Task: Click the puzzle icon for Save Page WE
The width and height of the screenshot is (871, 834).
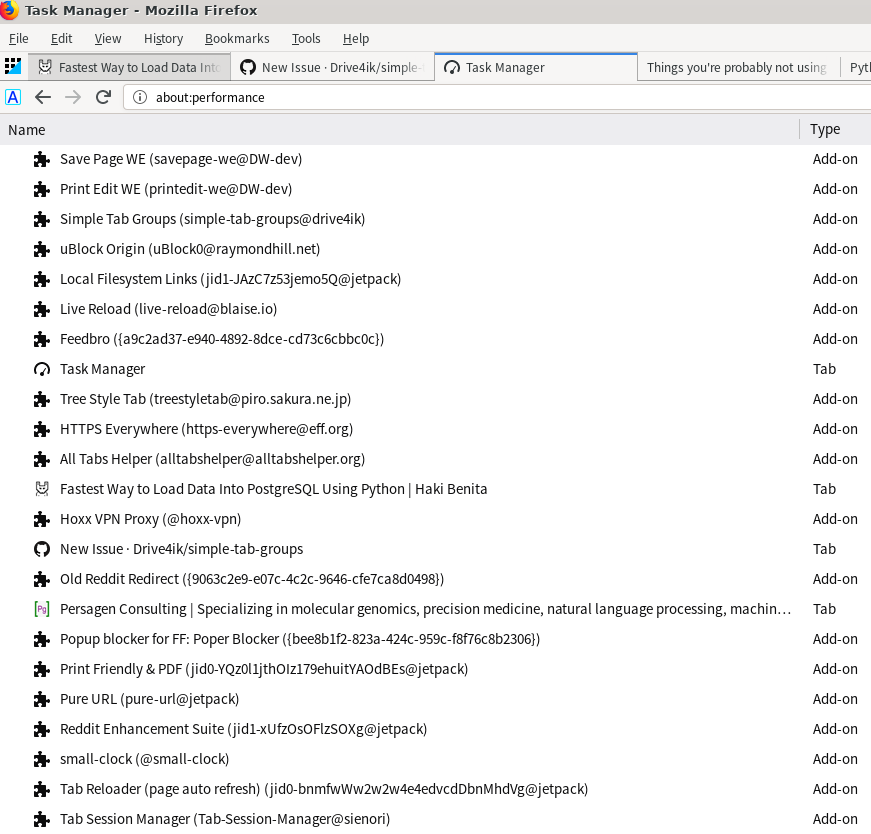Action: pos(42,159)
